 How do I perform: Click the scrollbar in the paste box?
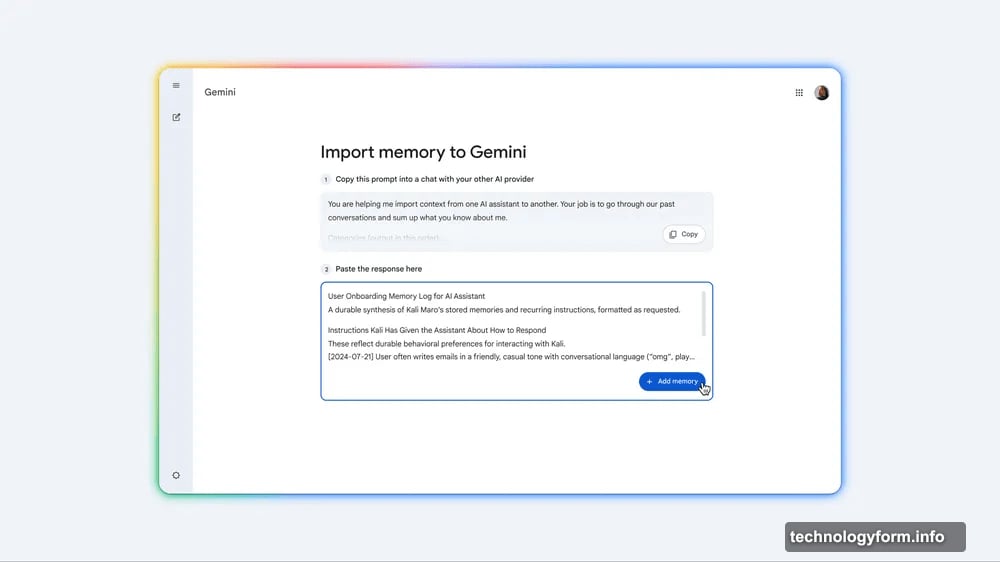[x=703, y=313]
